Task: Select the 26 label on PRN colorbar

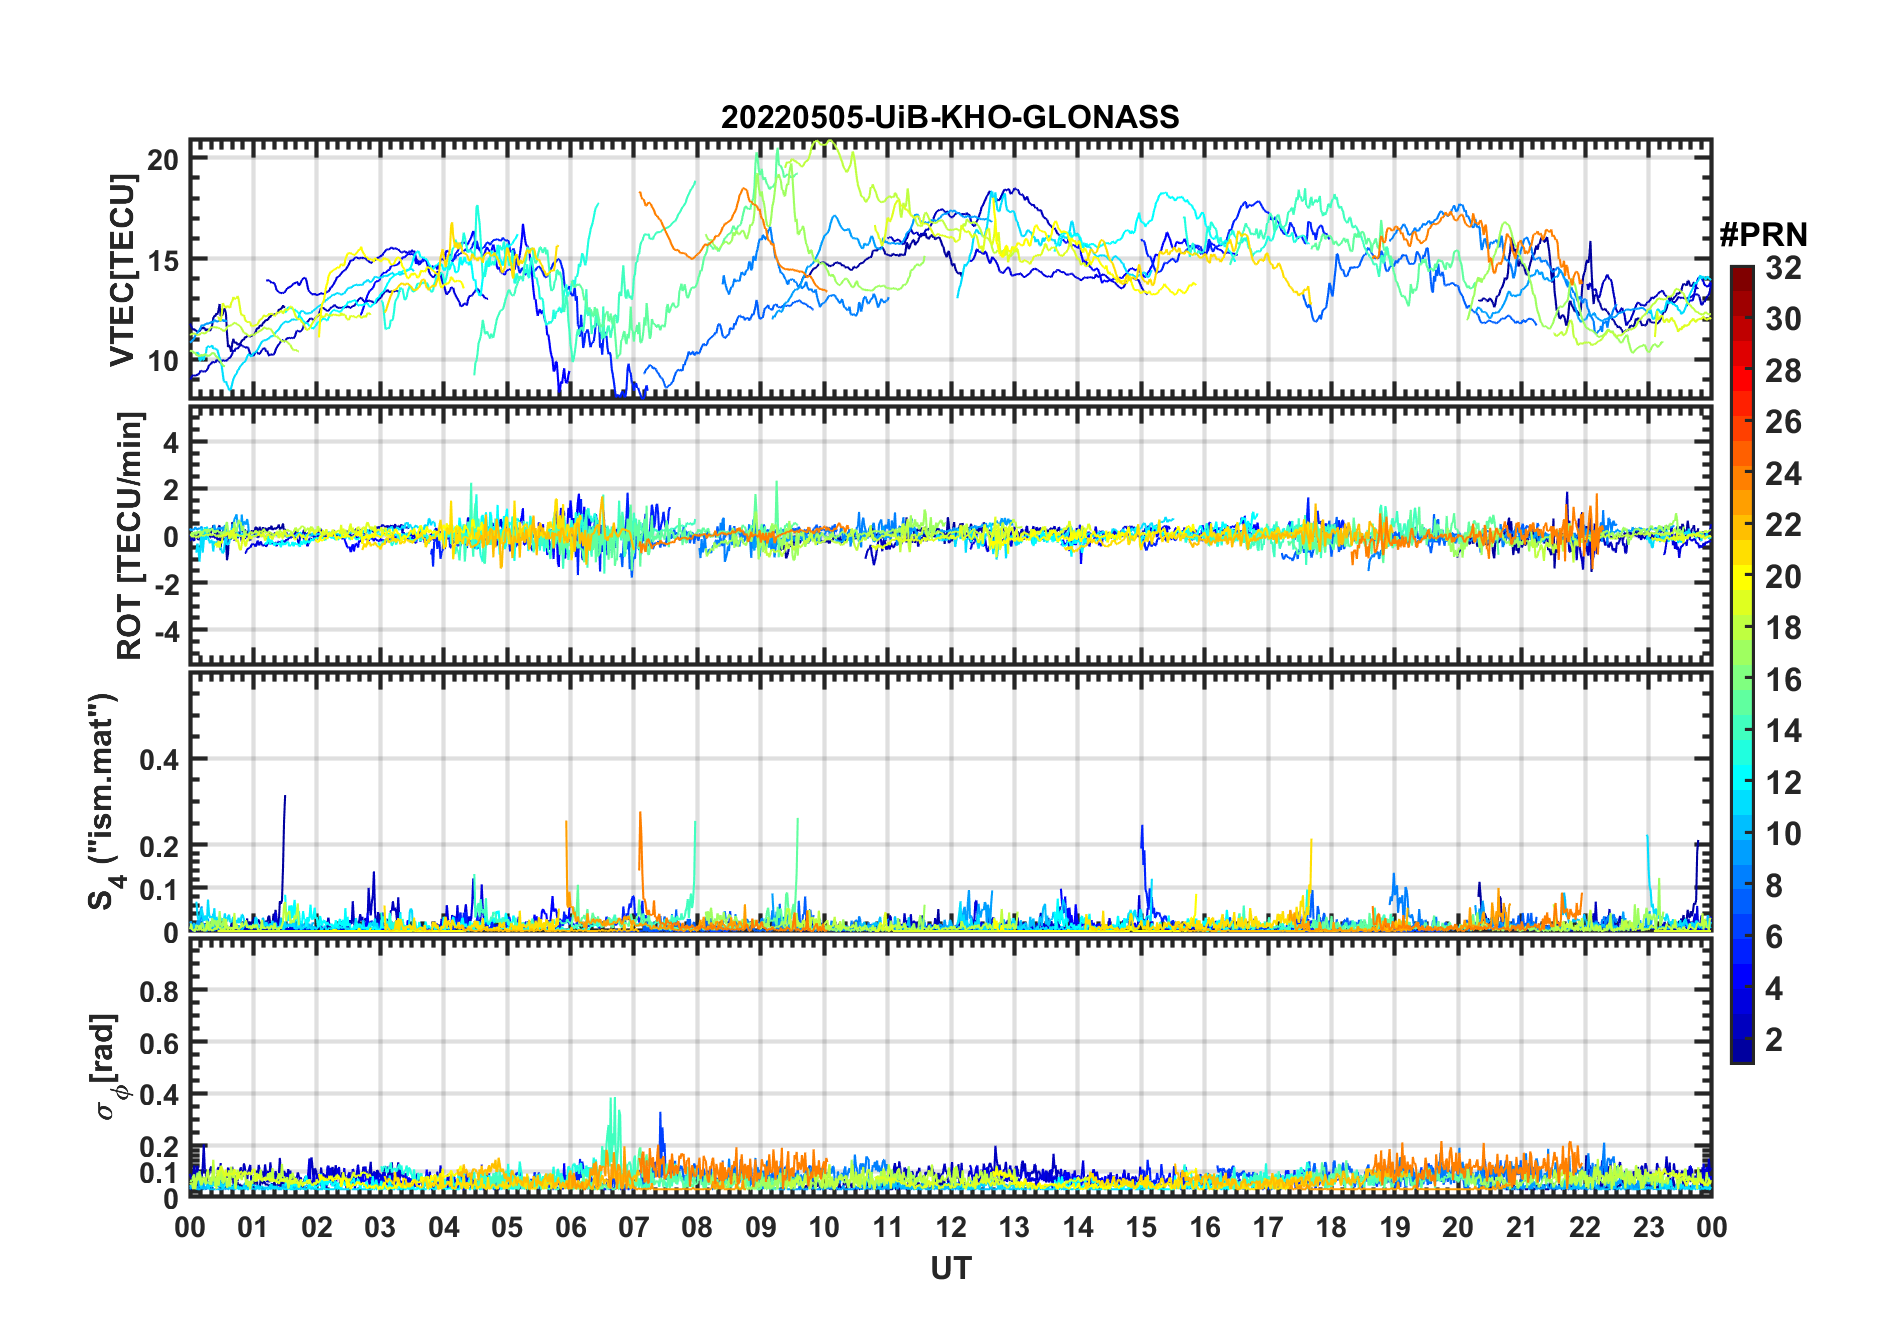Action: [1783, 422]
